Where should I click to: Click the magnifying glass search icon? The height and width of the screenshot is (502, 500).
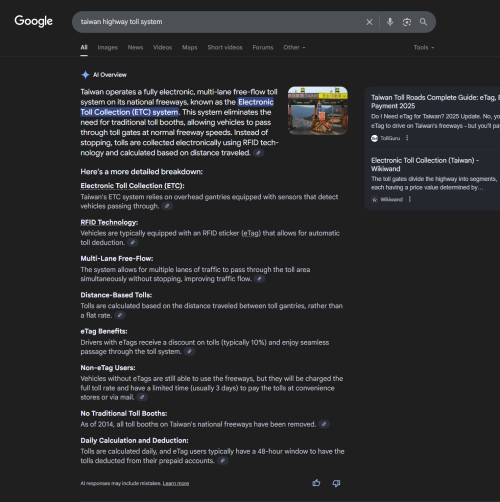click(x=423, y=22)
